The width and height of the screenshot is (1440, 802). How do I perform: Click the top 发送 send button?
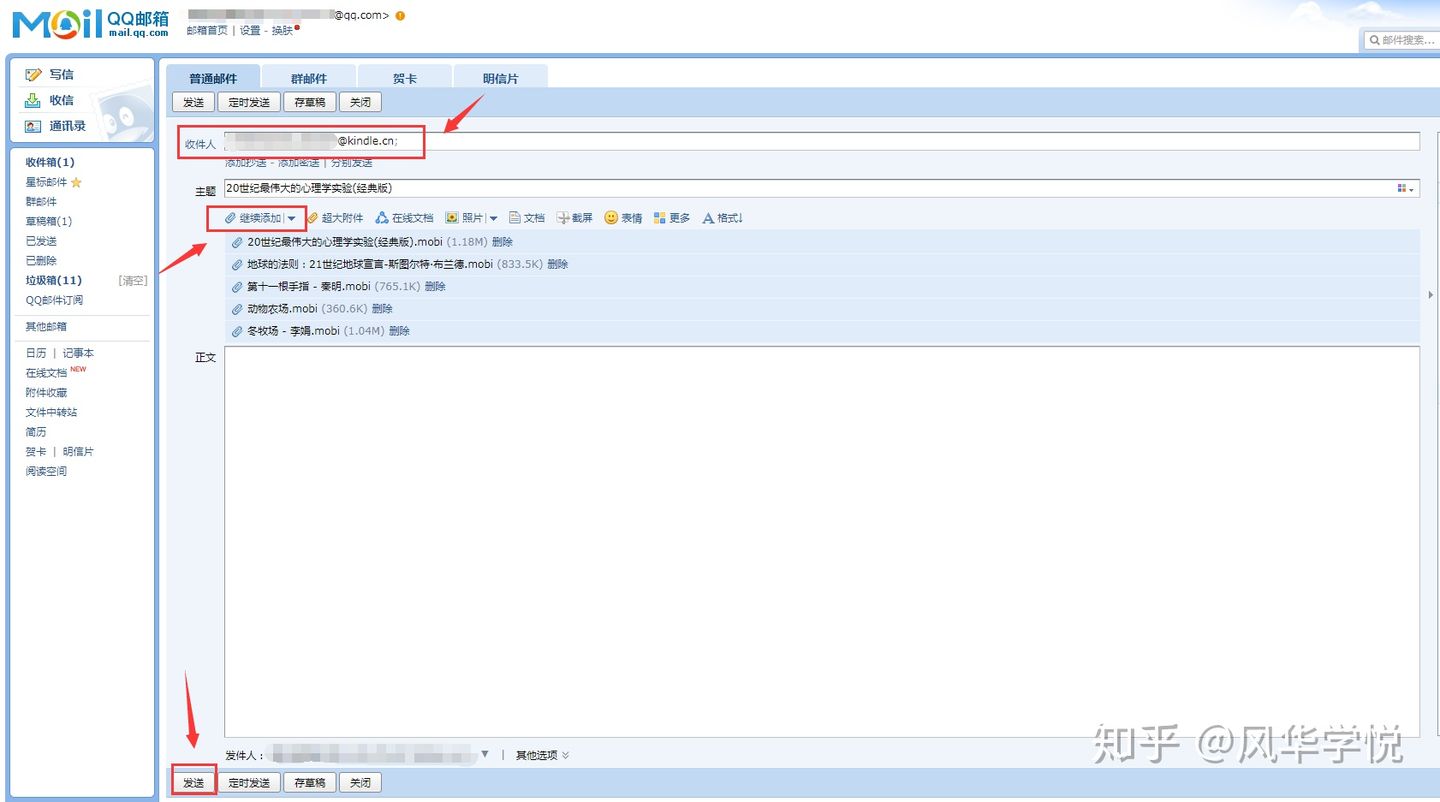pyautogui.click(x=193, y=102)
